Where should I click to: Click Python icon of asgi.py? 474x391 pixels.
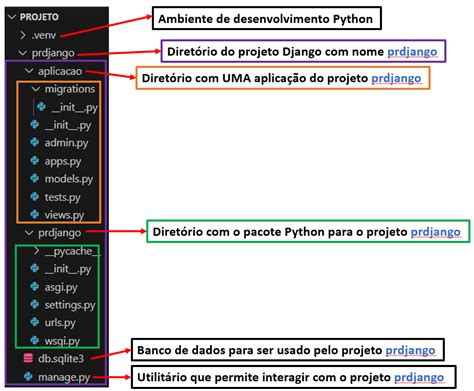coord(35,286)
